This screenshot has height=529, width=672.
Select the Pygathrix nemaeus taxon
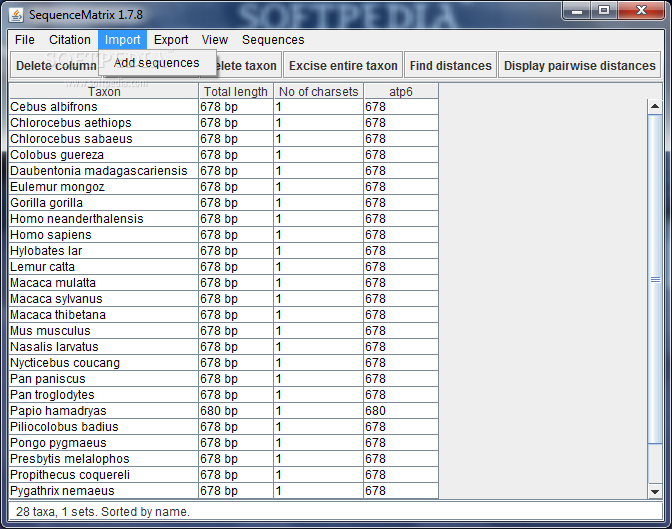tap(104, 491)
